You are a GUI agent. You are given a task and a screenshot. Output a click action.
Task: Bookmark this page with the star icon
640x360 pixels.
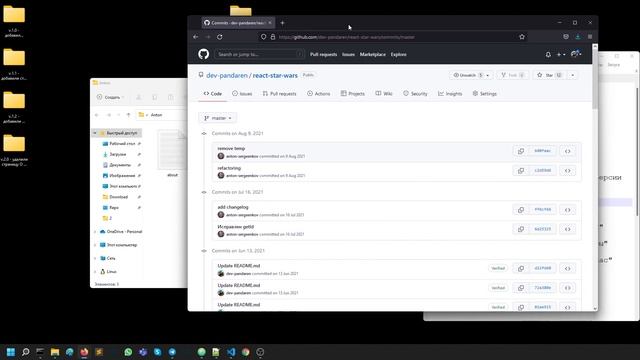point(522,37)
